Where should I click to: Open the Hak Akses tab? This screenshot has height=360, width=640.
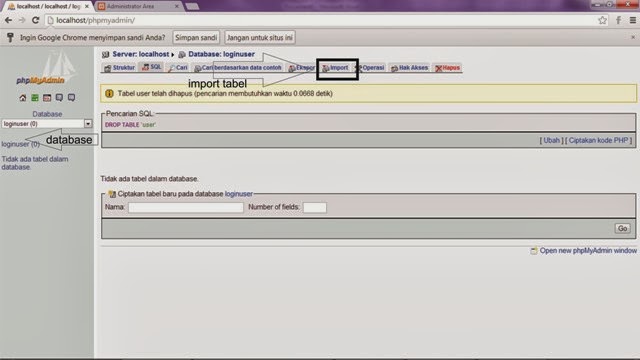409,68
